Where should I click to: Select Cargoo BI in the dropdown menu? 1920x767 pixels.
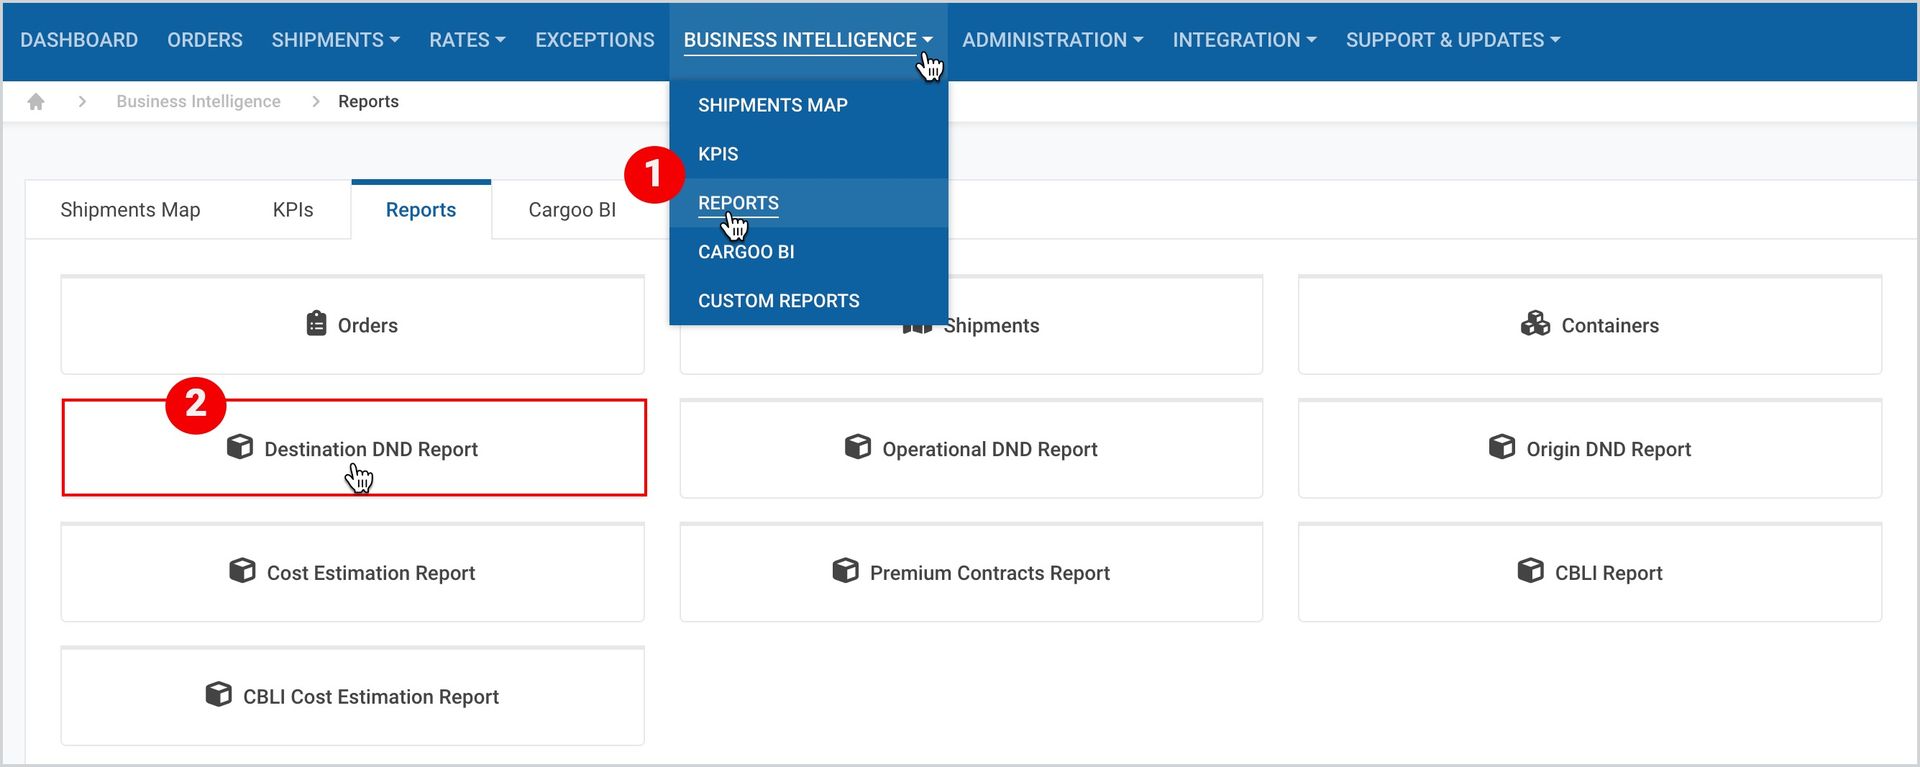coord(808,252)
